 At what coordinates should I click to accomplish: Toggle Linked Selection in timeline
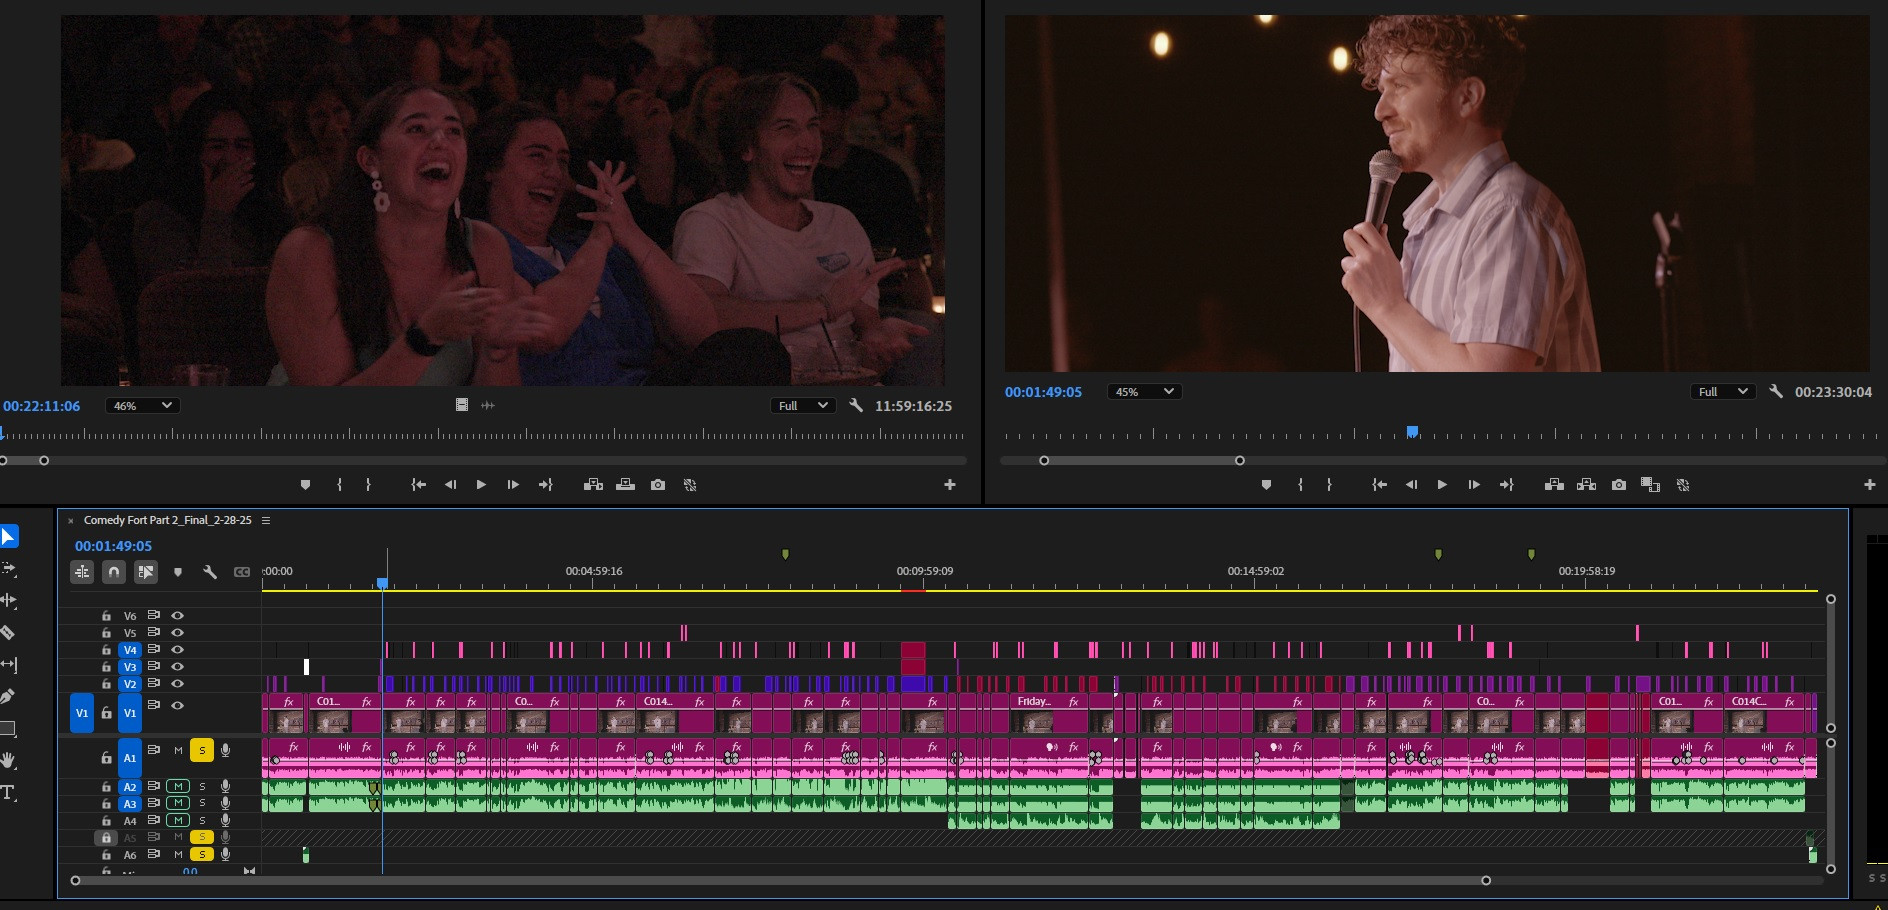[146, 572]
